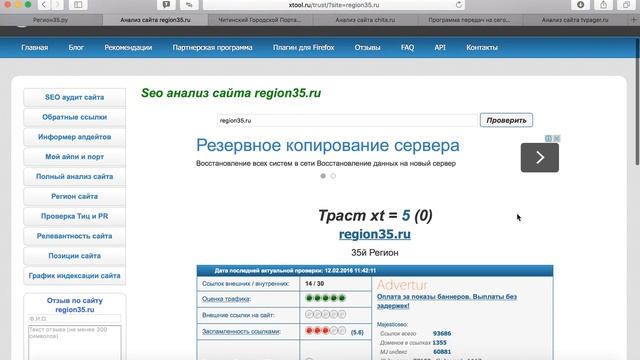Screen dimensions: 640x360
Task: Add a new tab with plus icon
Action: [634, 20]
